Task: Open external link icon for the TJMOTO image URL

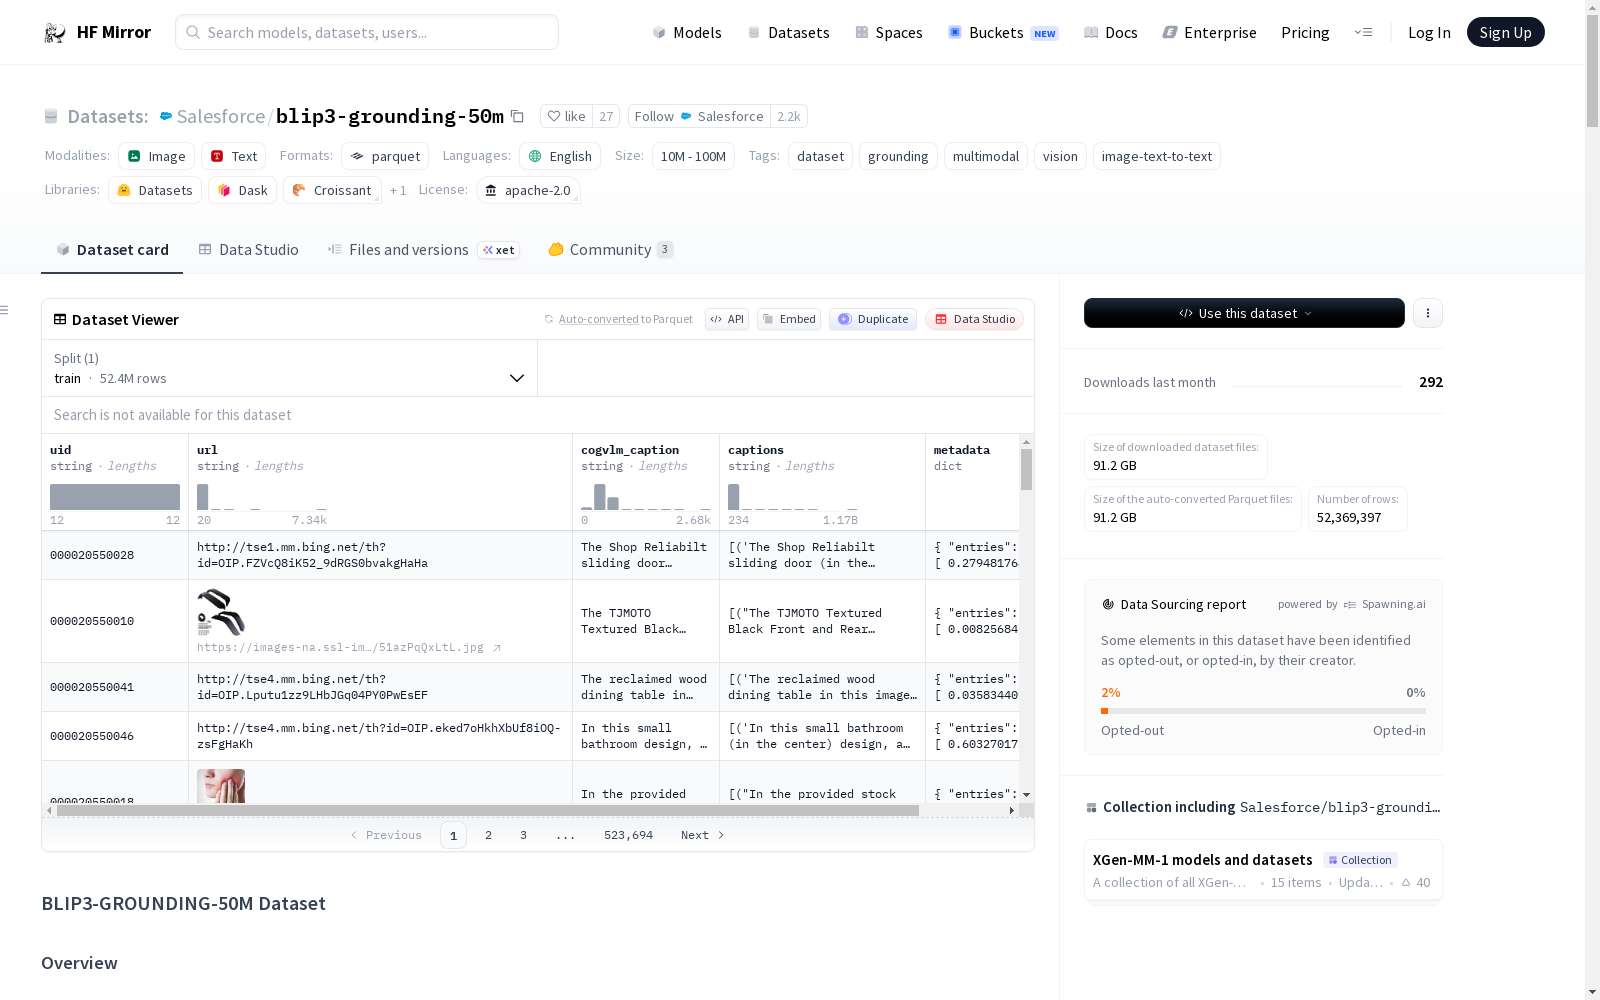Action: 497,647
